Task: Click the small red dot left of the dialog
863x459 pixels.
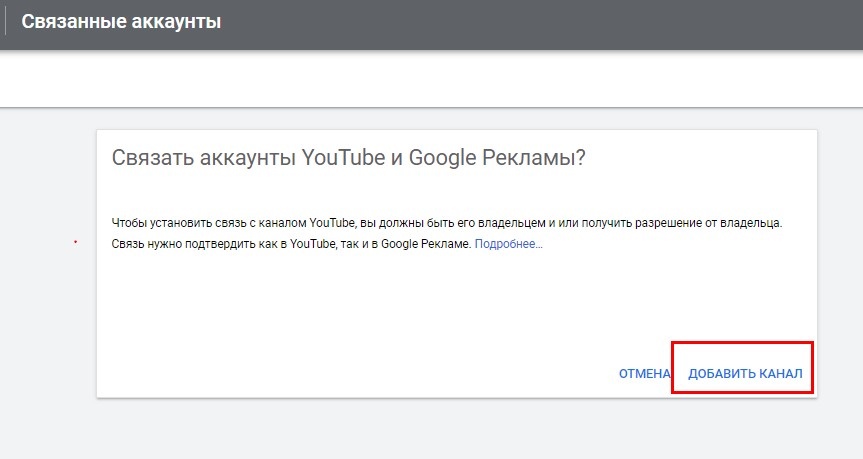Action: 75,242
